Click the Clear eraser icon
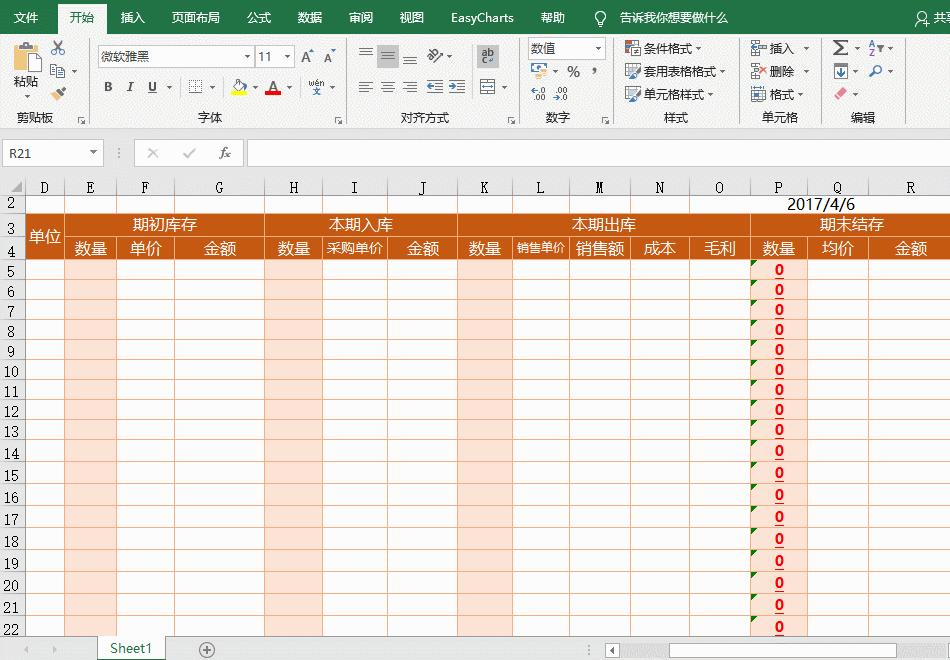The height and width of the screenshot is (660, 950). point(840,91)
